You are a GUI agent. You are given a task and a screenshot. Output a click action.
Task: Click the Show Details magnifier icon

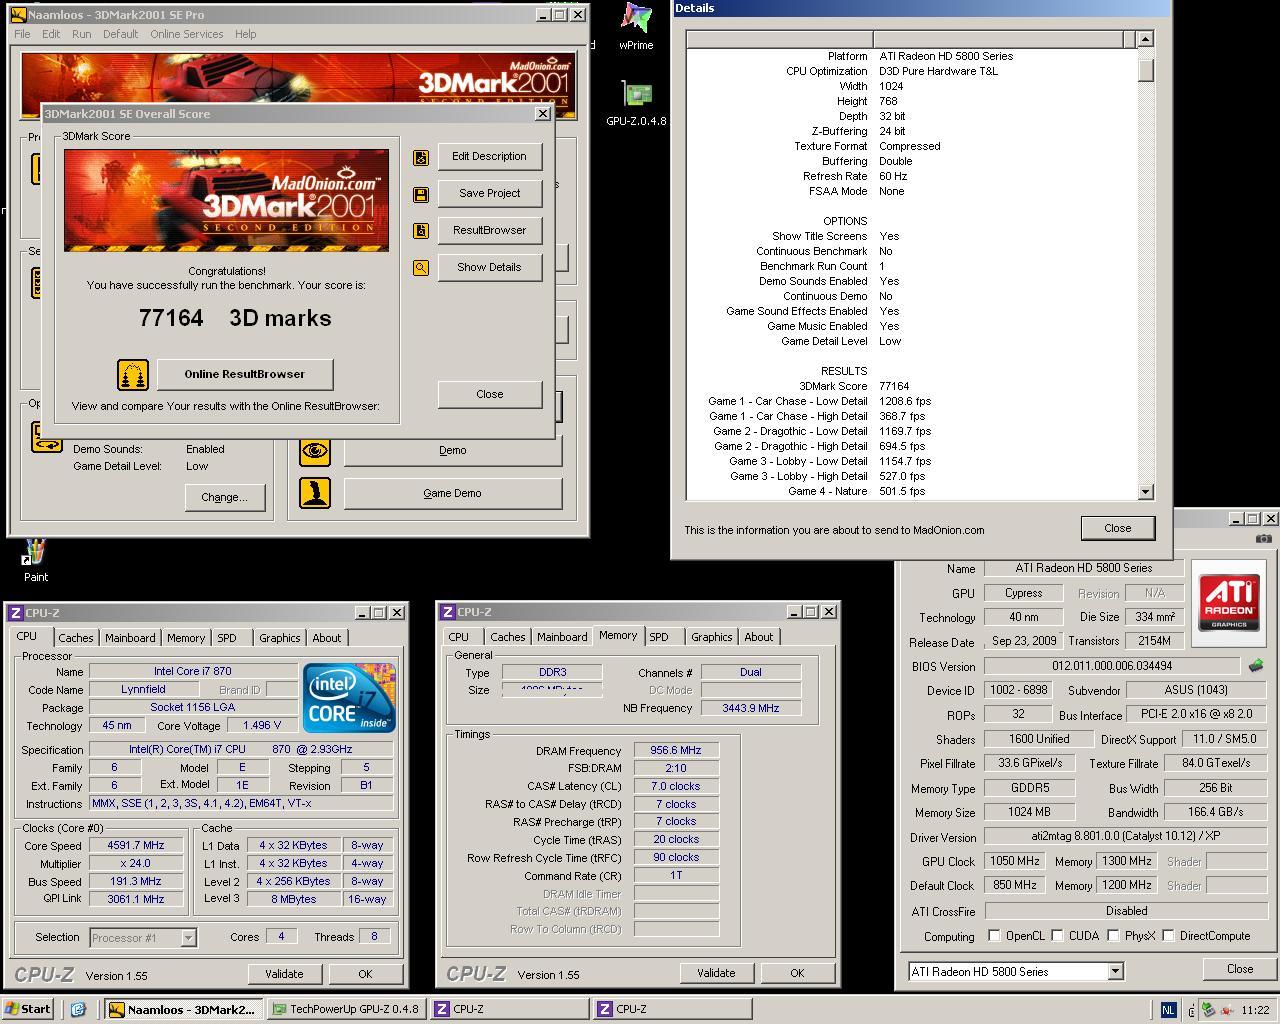tap(421, 268)
